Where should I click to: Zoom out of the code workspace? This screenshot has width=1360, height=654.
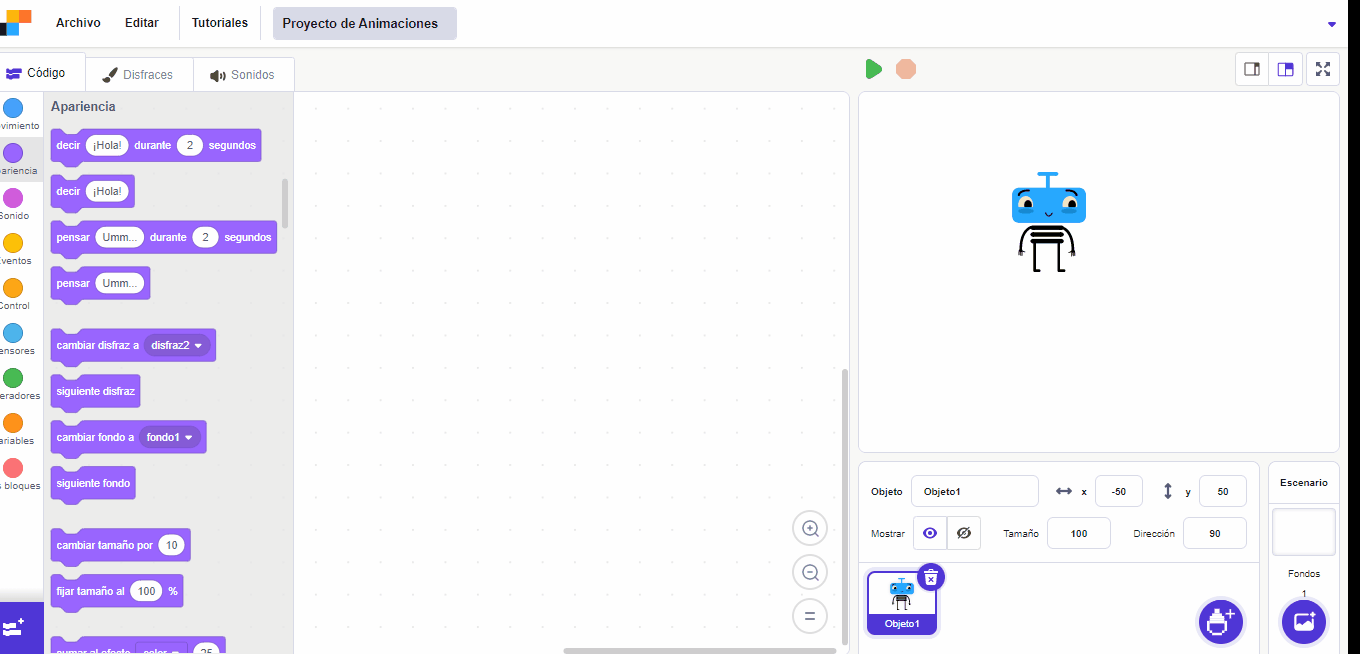click(x=810, y=572)
